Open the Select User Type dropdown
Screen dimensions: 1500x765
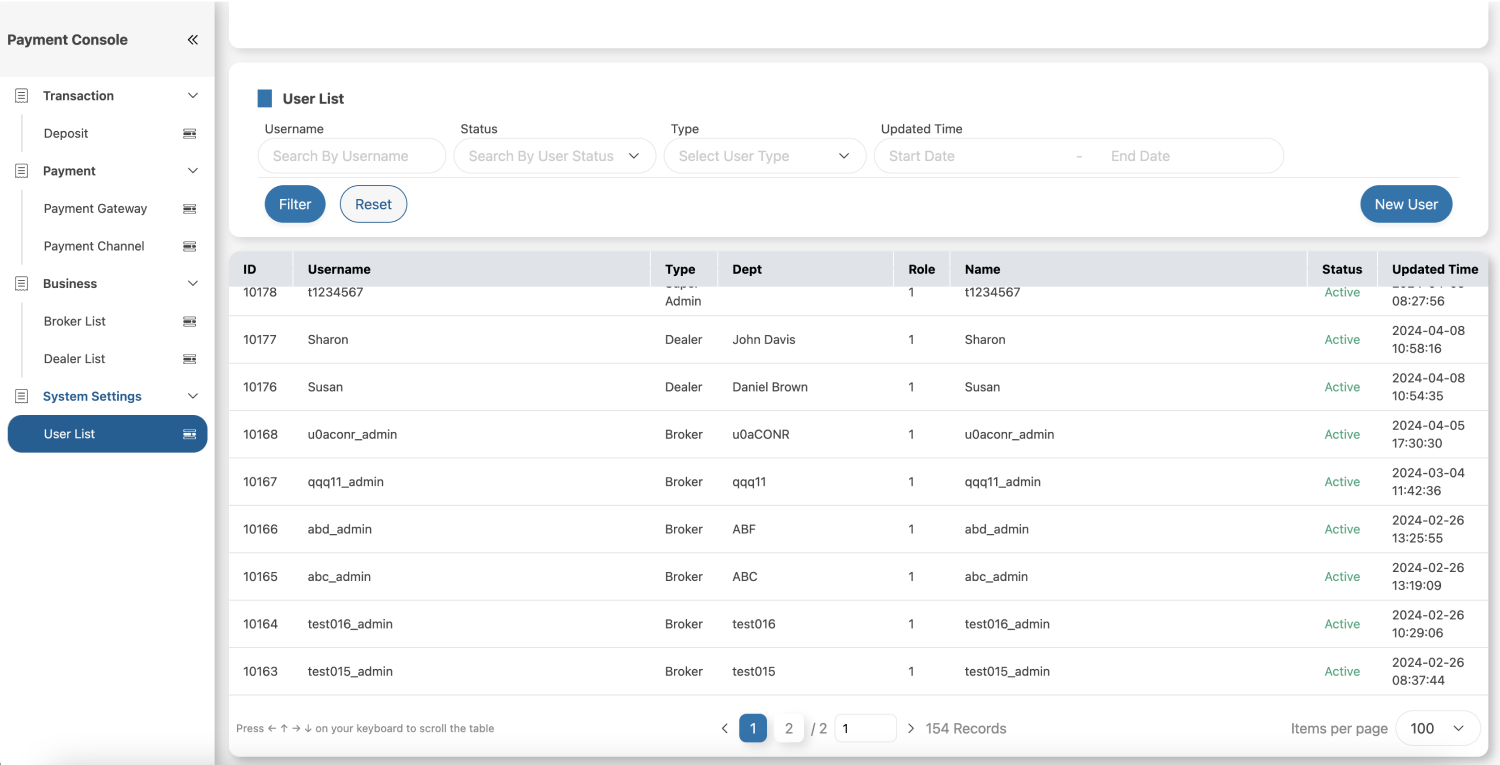point(764,156)
